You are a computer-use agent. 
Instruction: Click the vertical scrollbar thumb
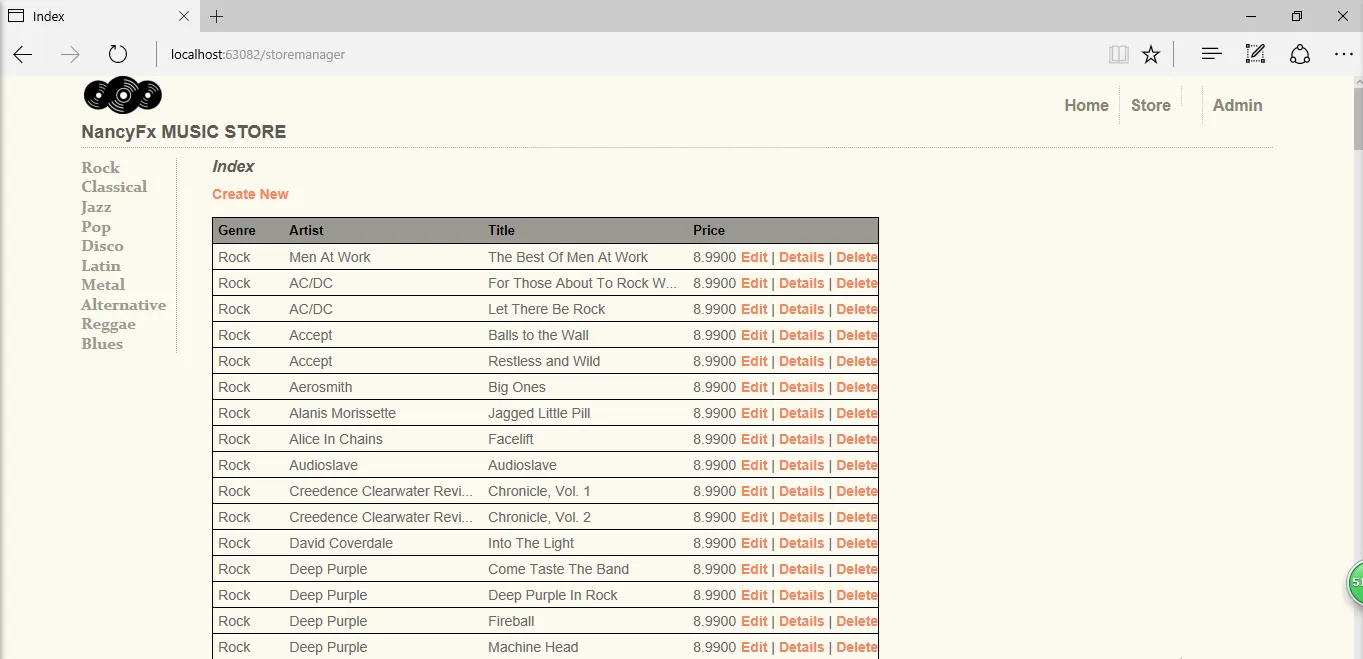click(1357, 120)
